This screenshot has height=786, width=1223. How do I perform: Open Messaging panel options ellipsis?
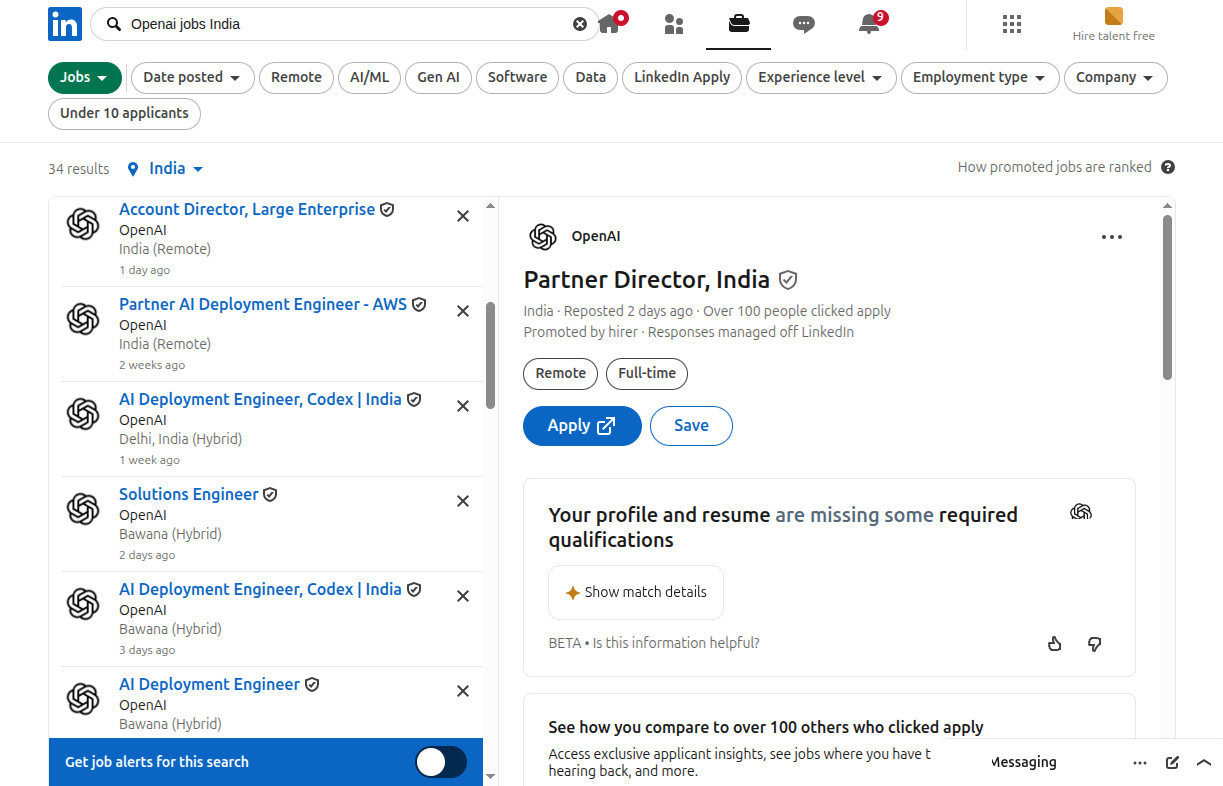click(x=1140, y=762)
